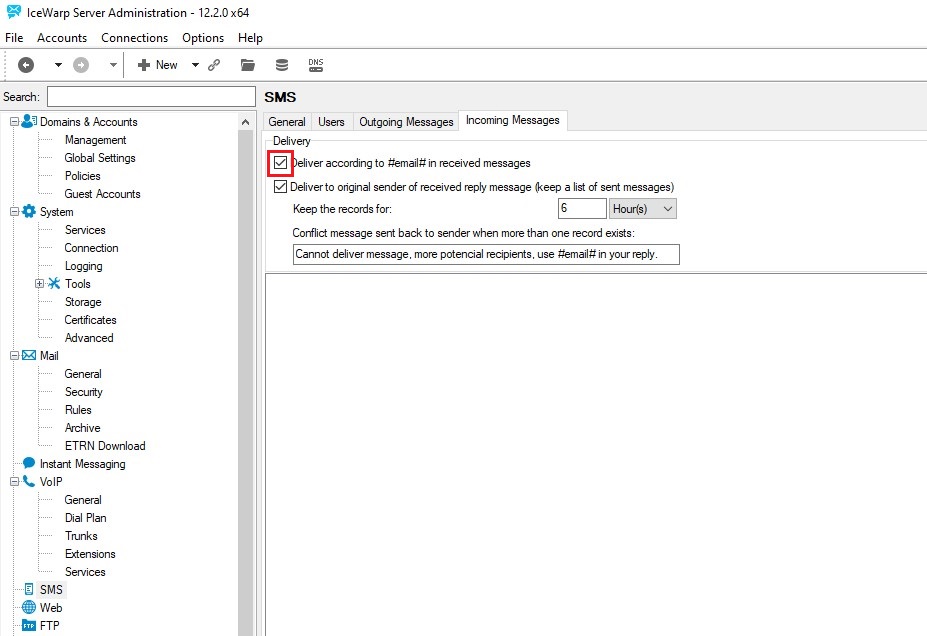This screenshot has width=927, height=636.
Task: Click the Web globe icon
Action: [x=29, y=607]
